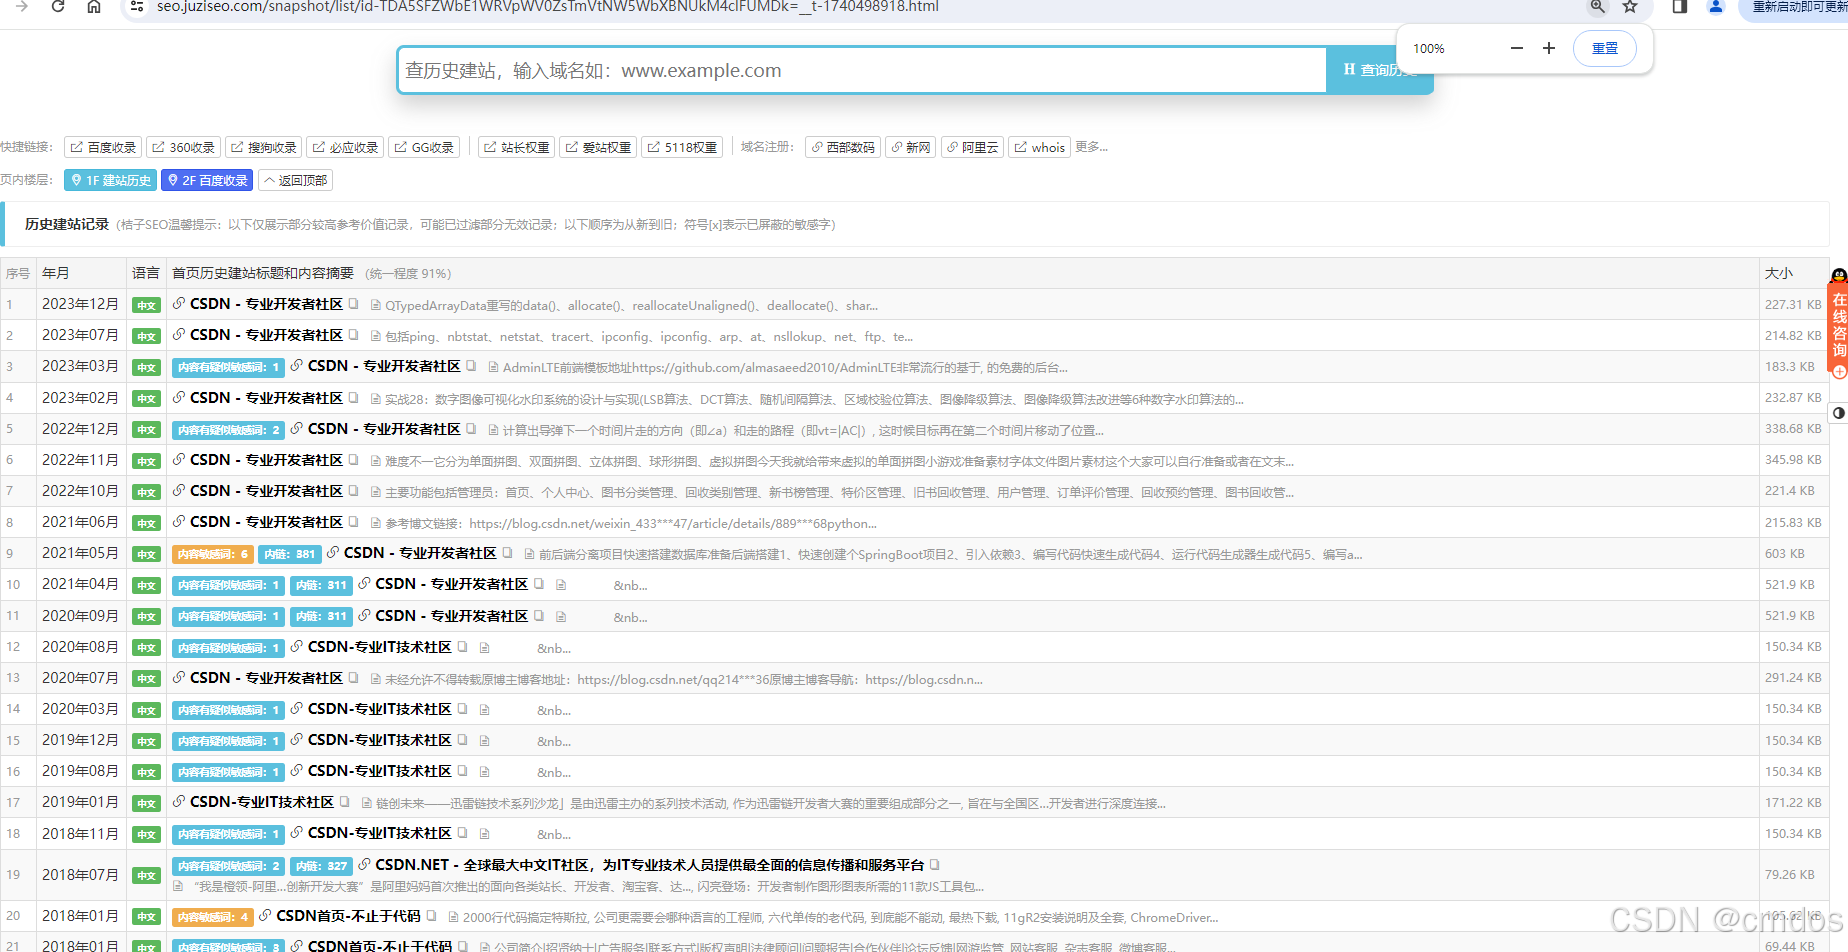Screen dimensions: 1848x952
Task: Click the 内容有疑似敏感词: 1 tag in 2023年03月 row
Action: [x=229, y=367]
